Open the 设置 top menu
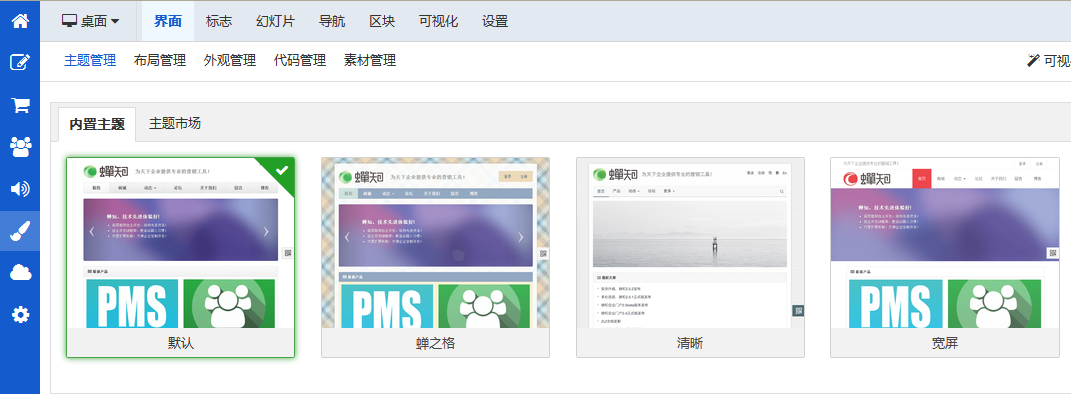Image resolution: width=1071 pixels, height=394 pixels. click(x=495, y=21)
